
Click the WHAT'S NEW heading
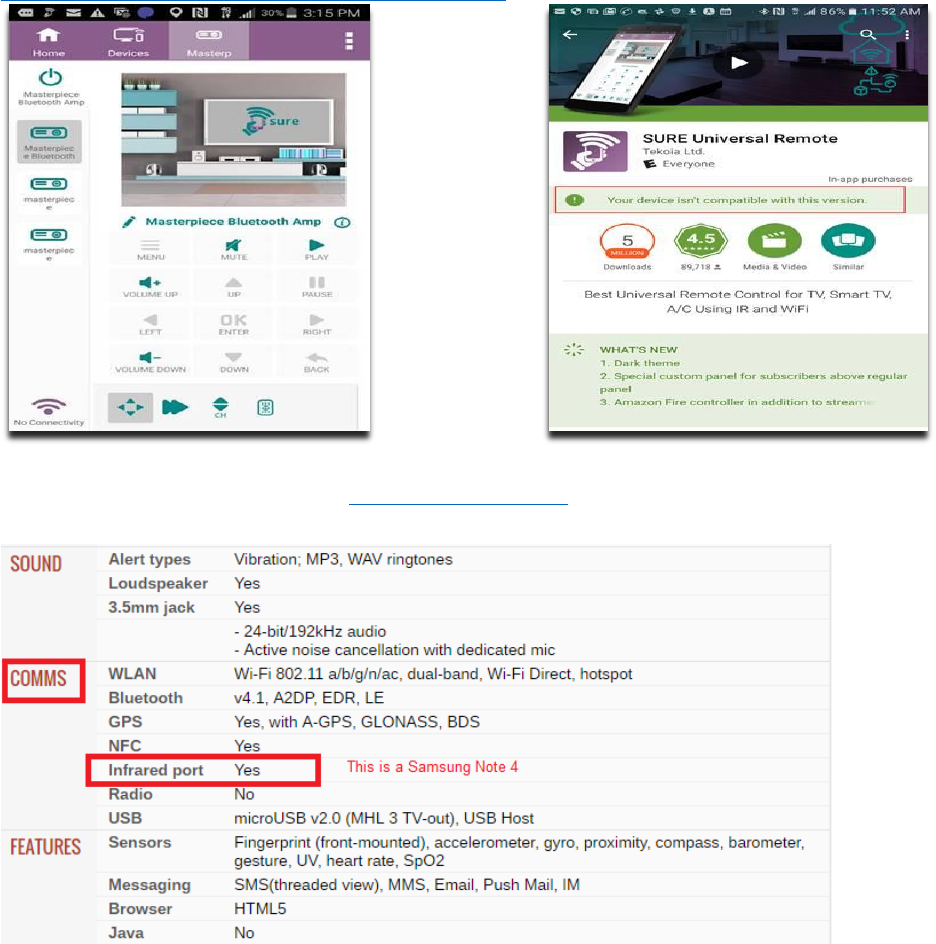(638, 350)
